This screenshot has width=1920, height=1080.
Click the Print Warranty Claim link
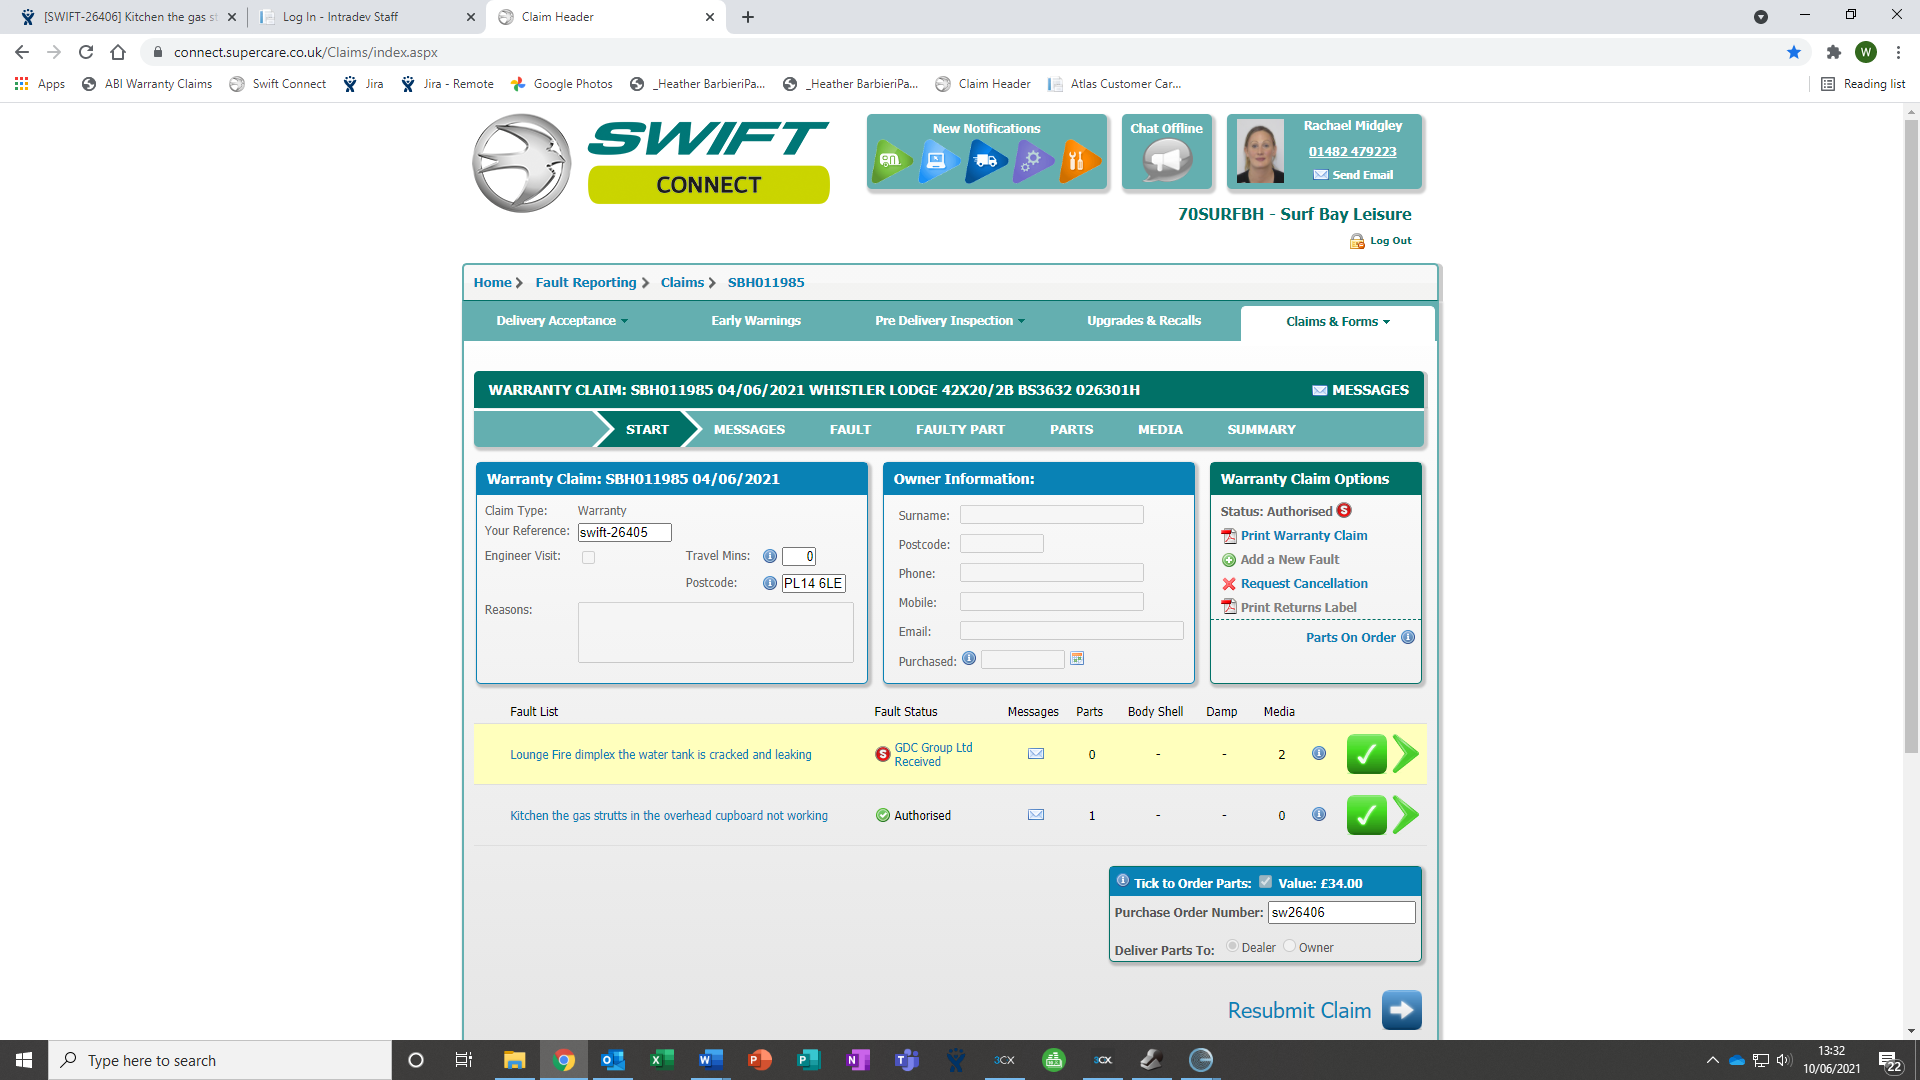coord(1304,536)
